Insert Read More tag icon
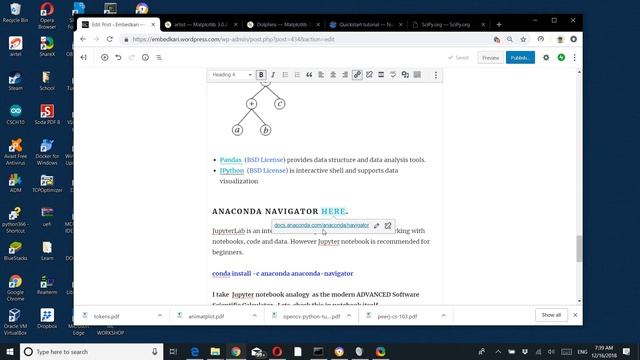 (381, 75)
